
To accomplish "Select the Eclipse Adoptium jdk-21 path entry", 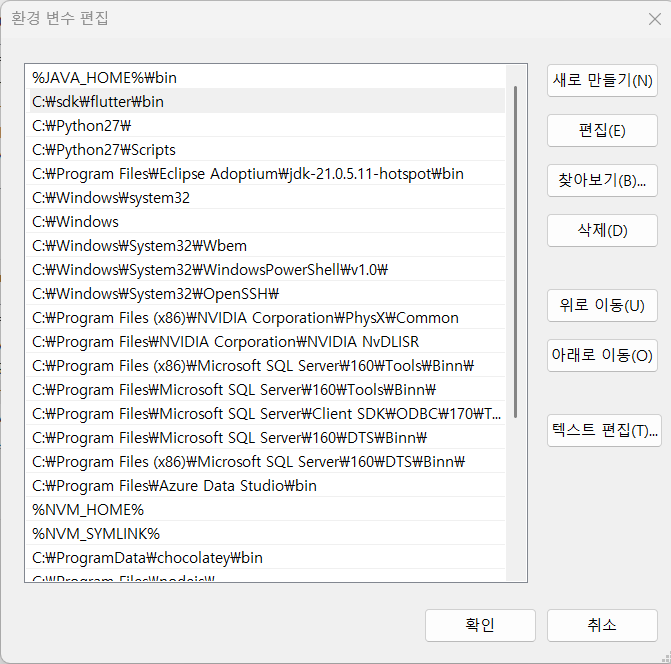I will 266,174.
